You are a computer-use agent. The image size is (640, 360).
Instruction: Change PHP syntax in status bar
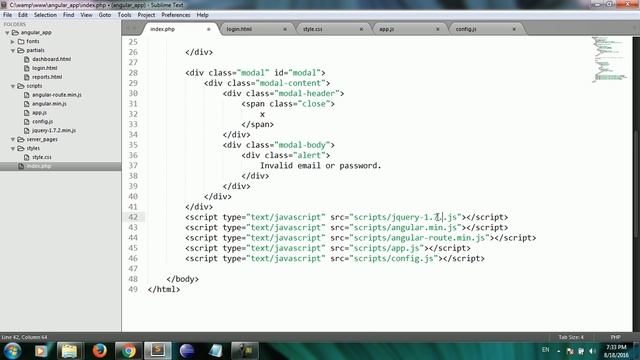(616, 337)
